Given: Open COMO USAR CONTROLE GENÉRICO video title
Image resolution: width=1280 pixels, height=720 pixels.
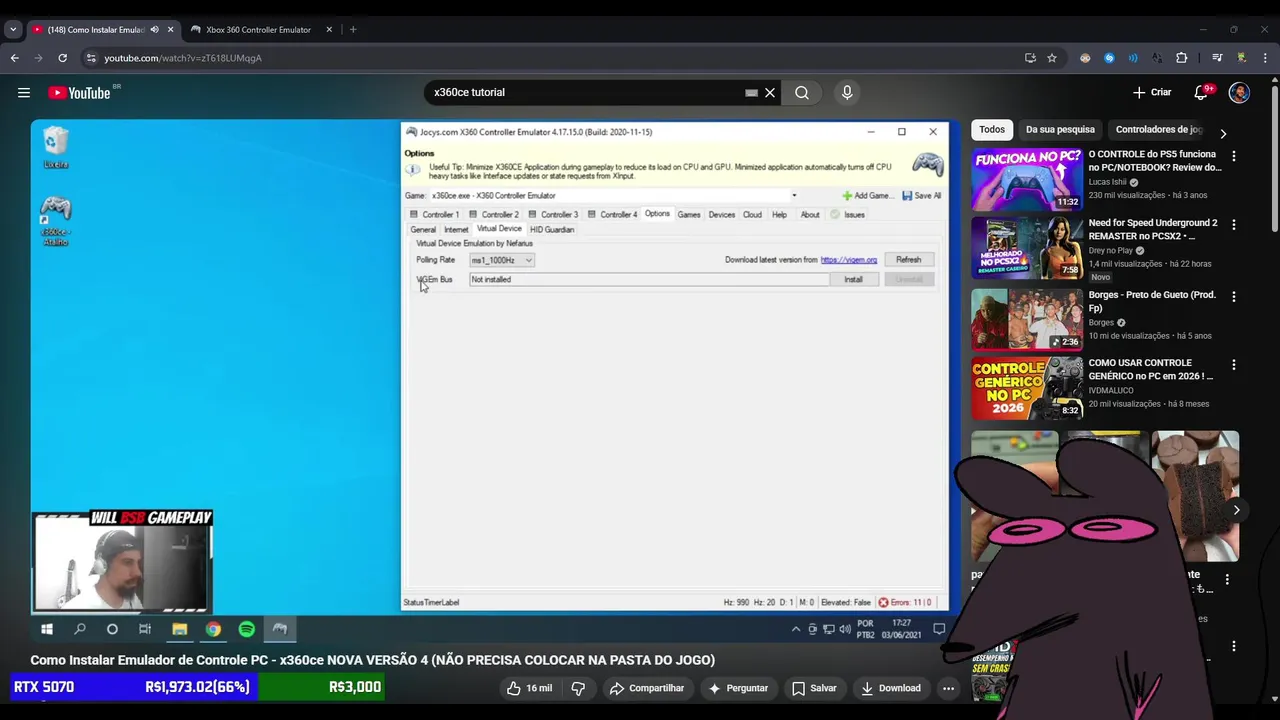Looking at the screenshot, I should 1151,369.
